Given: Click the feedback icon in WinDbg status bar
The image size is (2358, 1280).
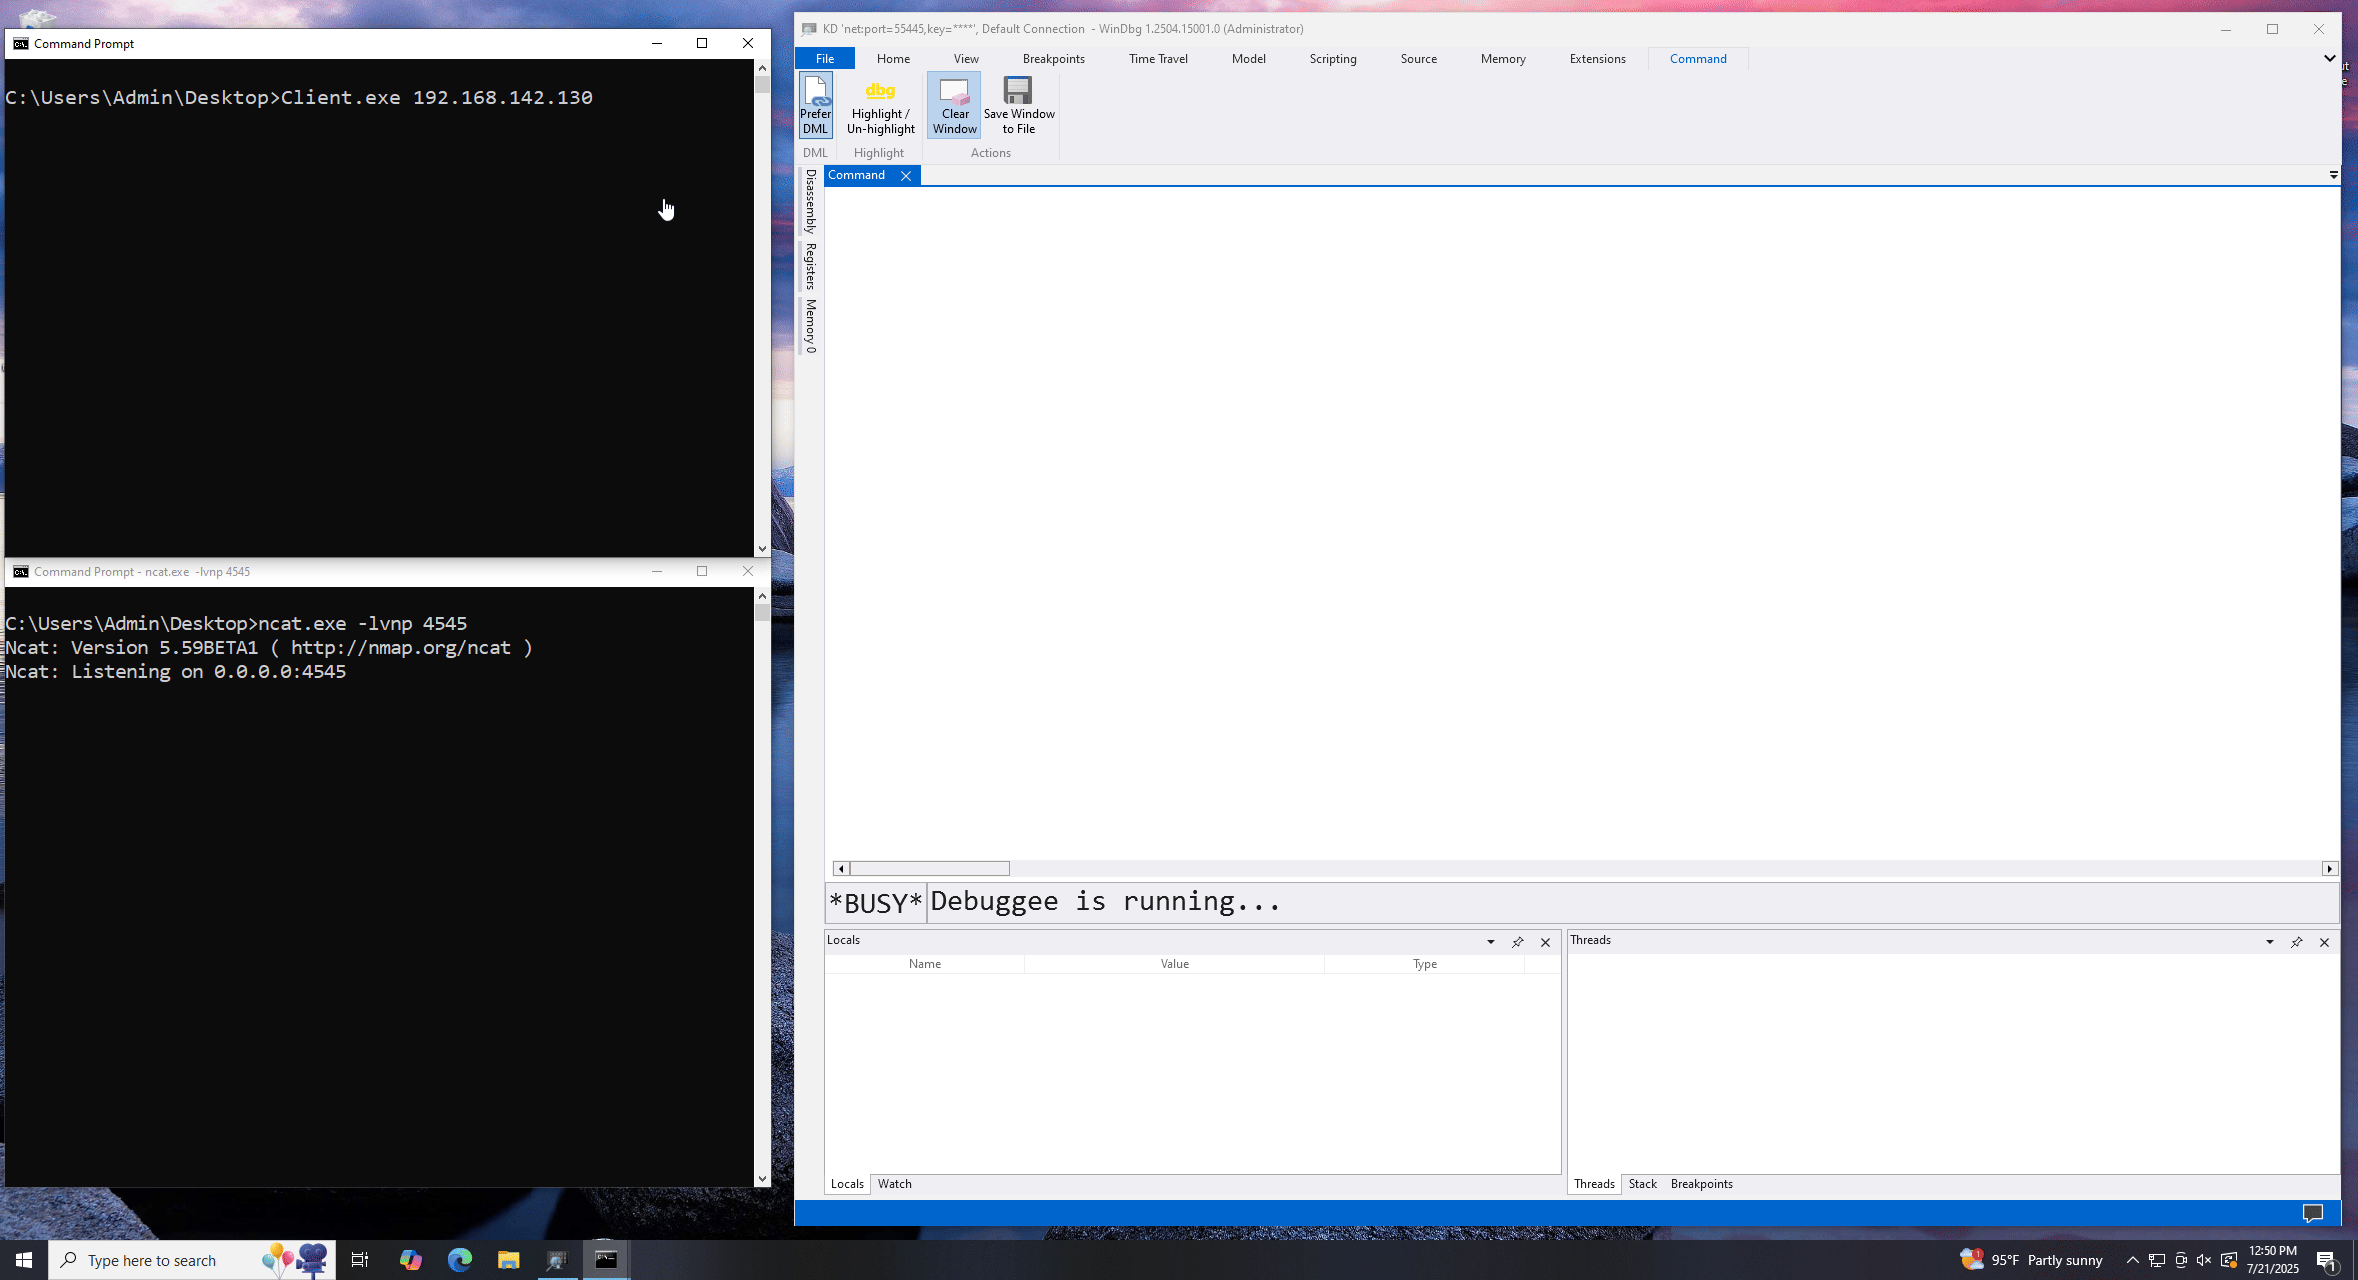Looking at the screenshot, I should [x=2312, y=1213].
